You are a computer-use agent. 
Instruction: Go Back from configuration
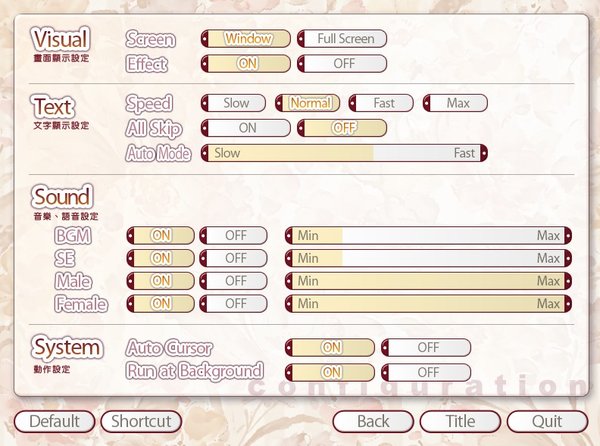(373, 422)
